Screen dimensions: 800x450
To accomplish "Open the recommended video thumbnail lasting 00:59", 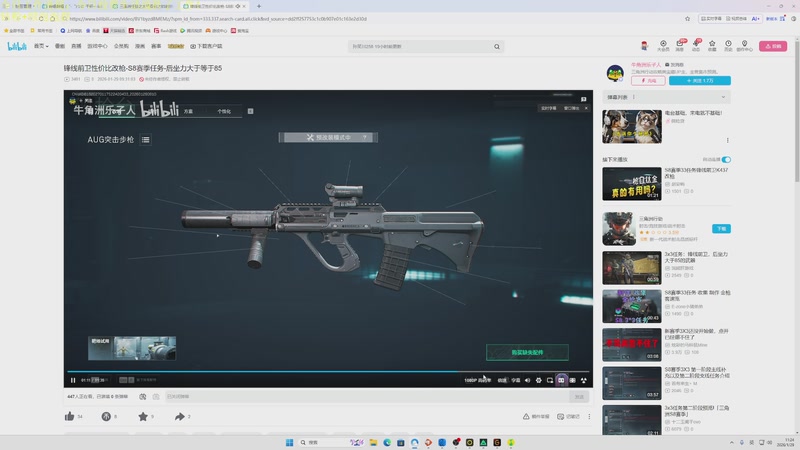I will point(632,267).
